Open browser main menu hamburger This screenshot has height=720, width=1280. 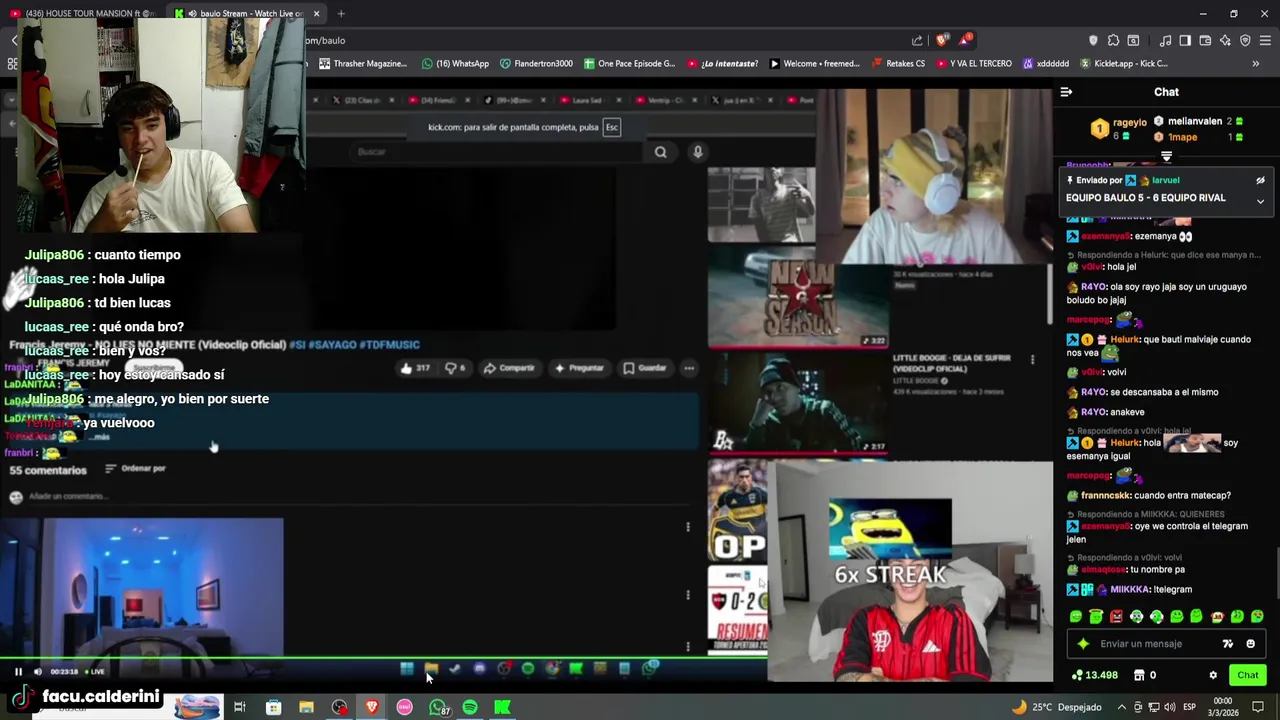point(1265,40)
